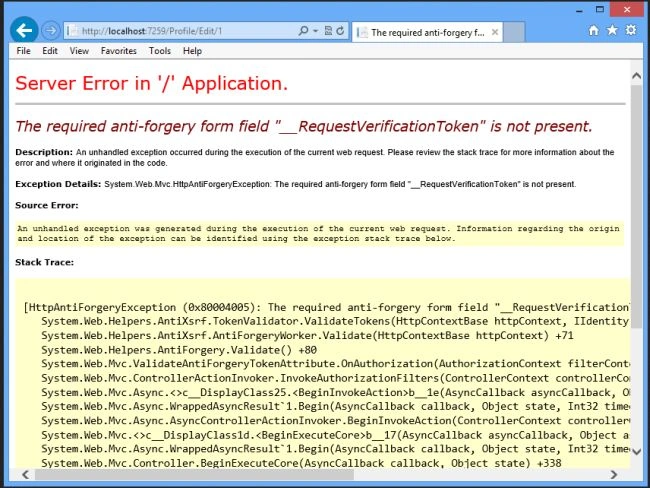The height and width of the screenshot is (488, 650).
Task: Click the 'DisplayClass1d.<BeginExecuteCore>b__17' line
Action: coord(335,435)
